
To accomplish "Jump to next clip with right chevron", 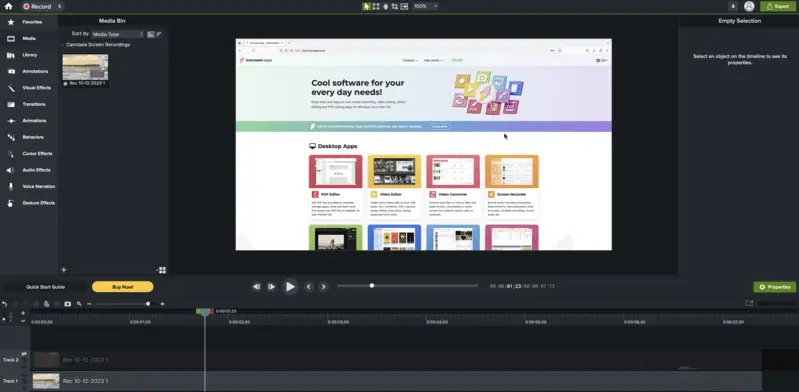I will [323, 286].
